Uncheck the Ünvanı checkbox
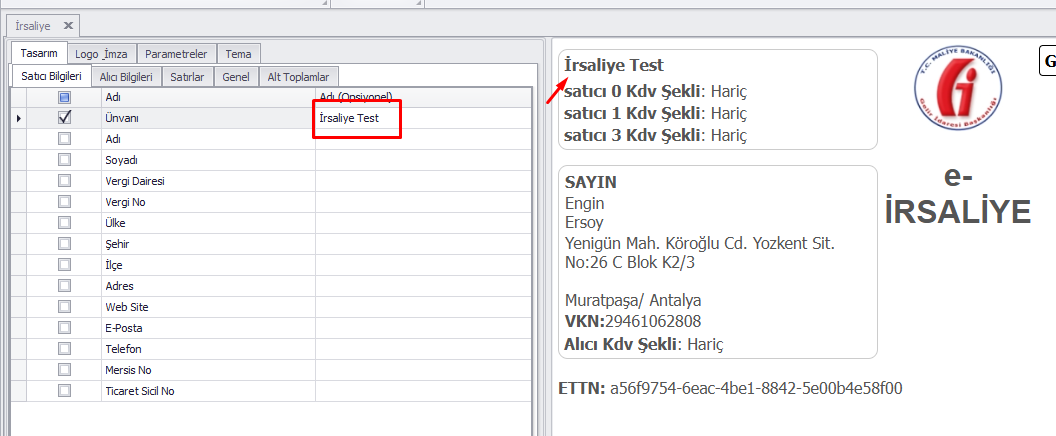Viewport: 1056px width, 436px height. click(65, 118)
